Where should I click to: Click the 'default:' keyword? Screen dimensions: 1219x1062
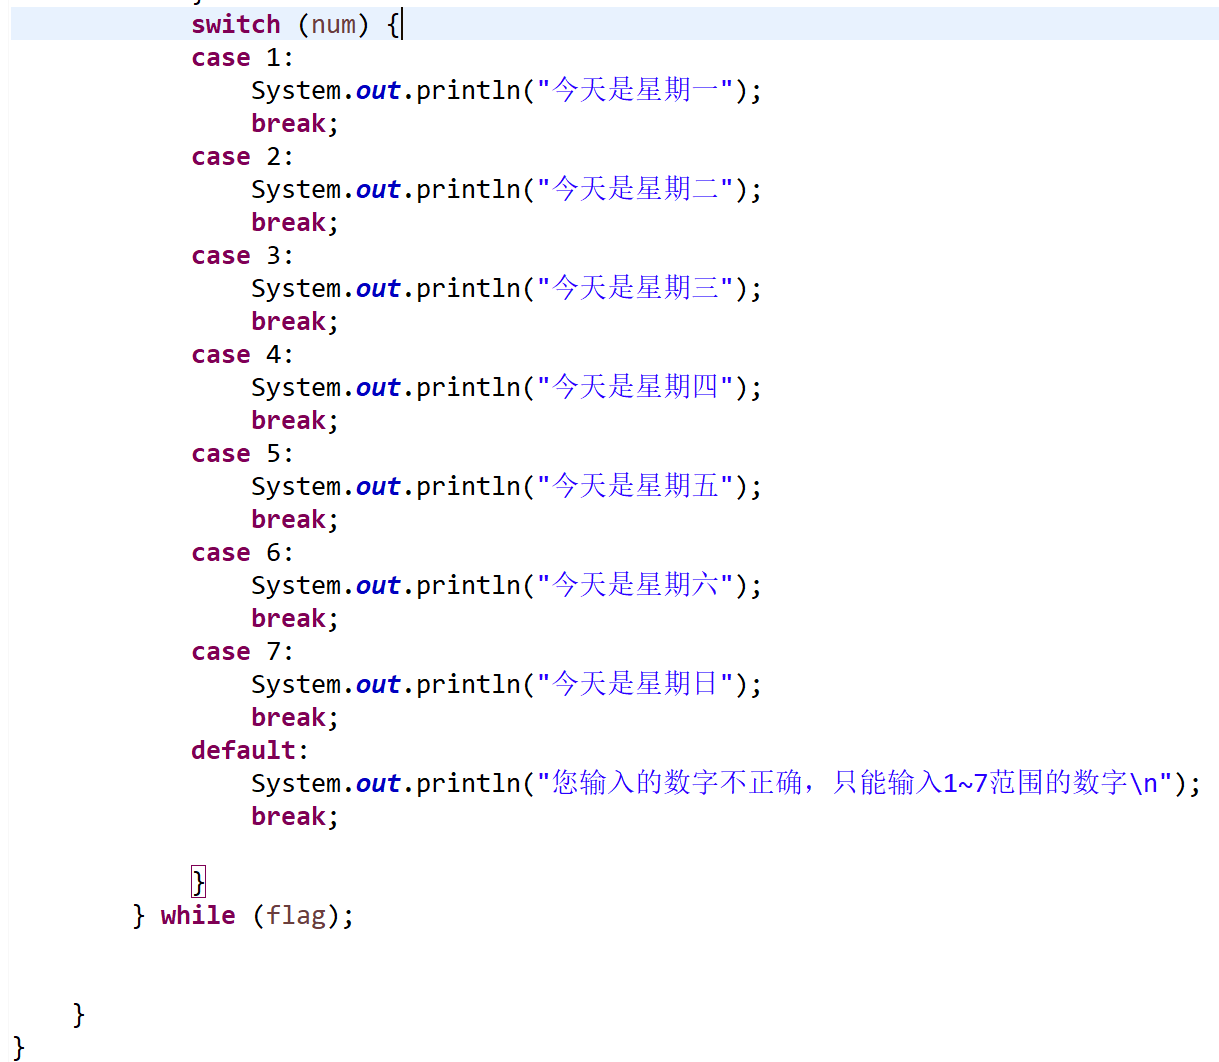tap(250, 750)
